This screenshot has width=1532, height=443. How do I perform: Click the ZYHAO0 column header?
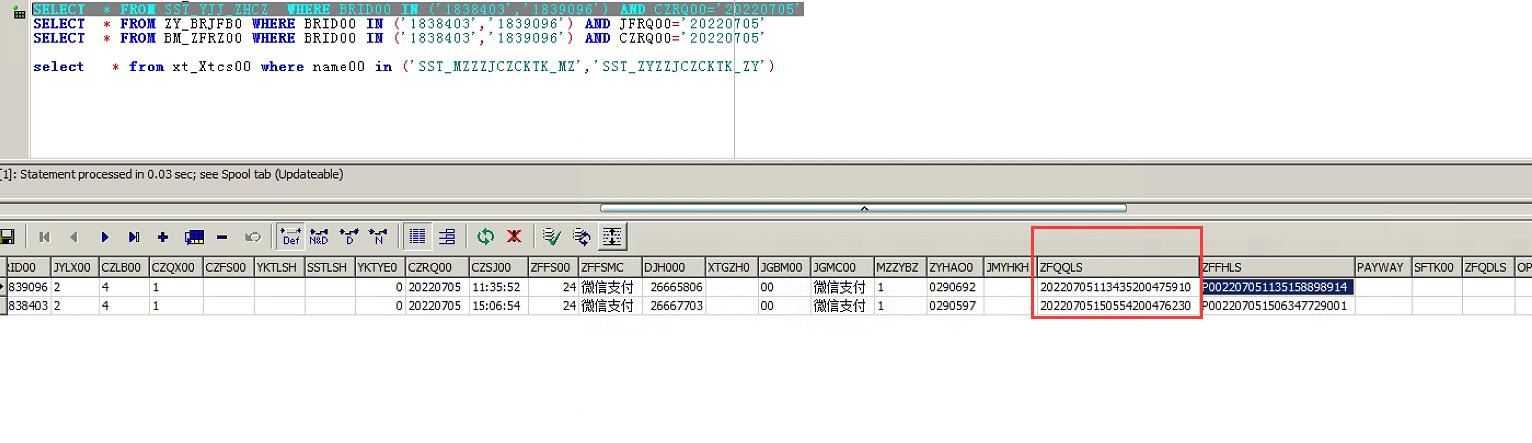(955, 268)
